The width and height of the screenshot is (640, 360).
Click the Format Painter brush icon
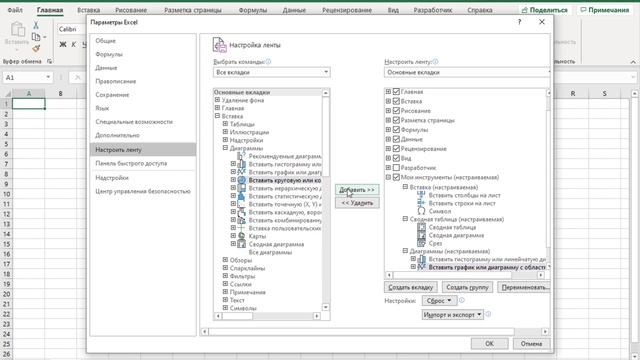pyautogui.click(x=36, y=48)
